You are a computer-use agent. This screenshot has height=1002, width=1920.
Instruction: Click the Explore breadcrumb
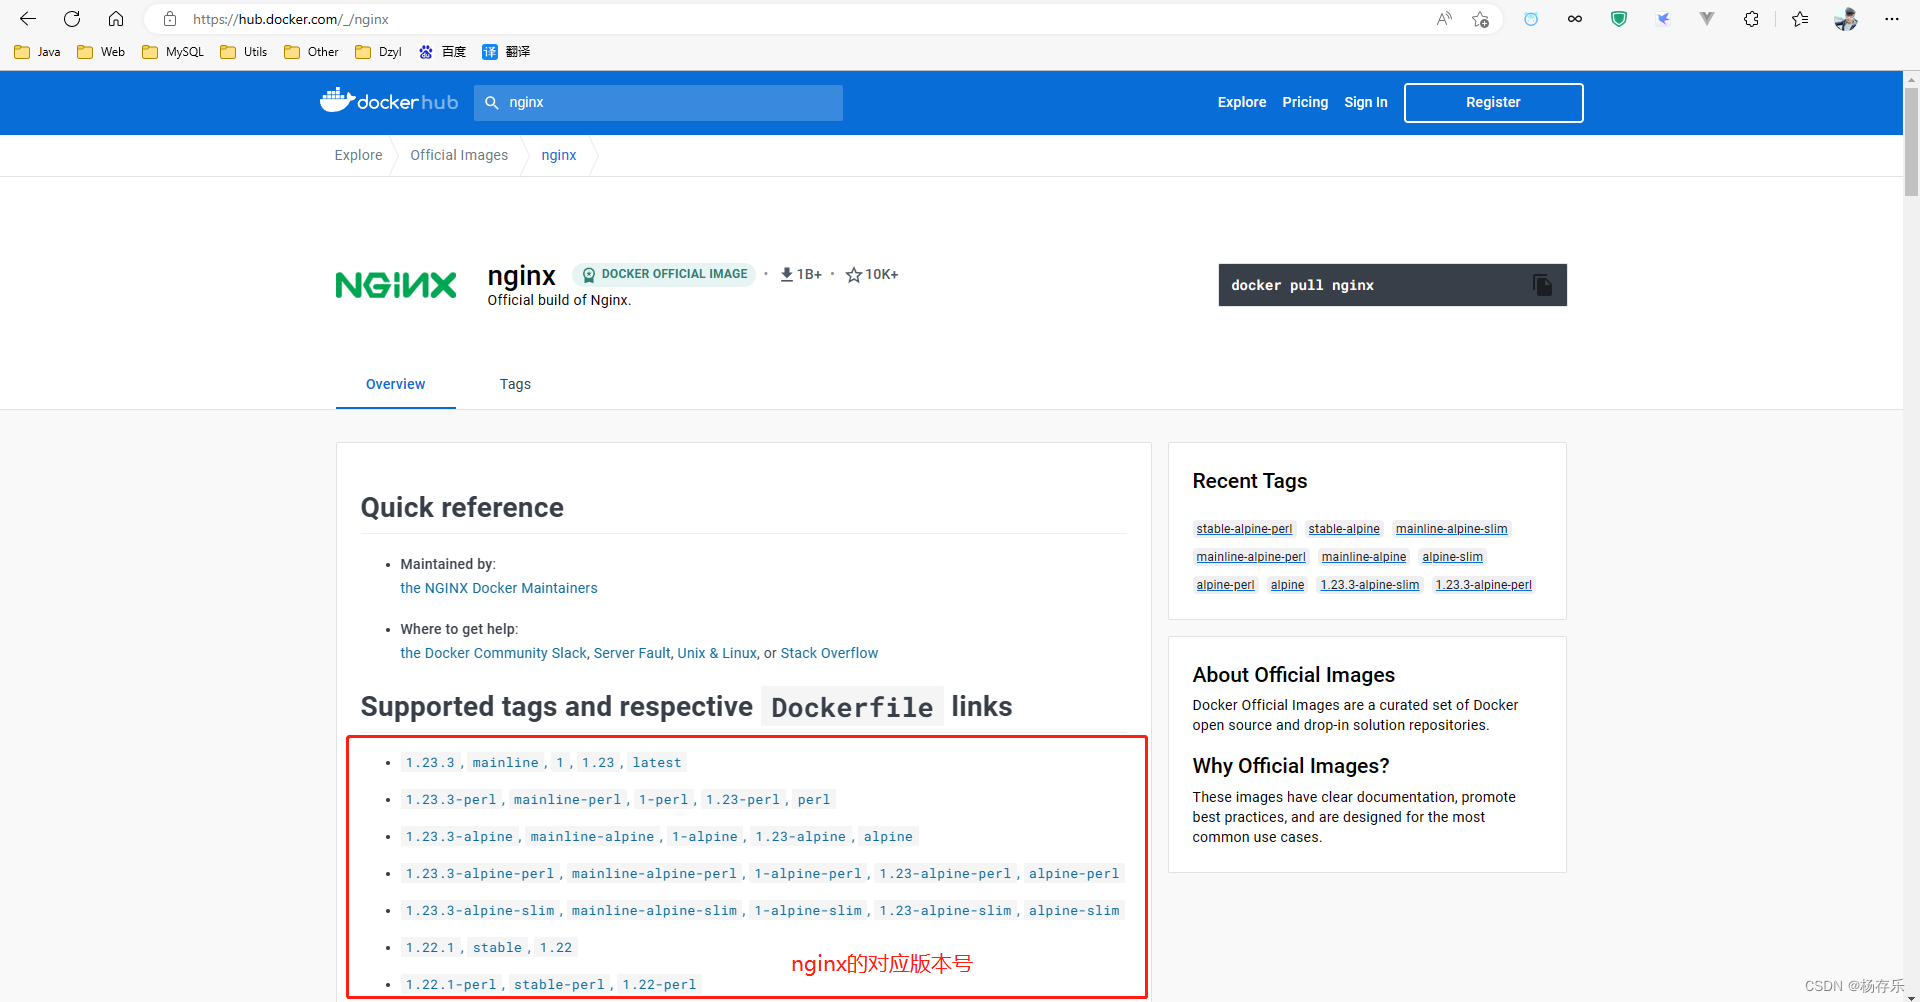(358, 155)
